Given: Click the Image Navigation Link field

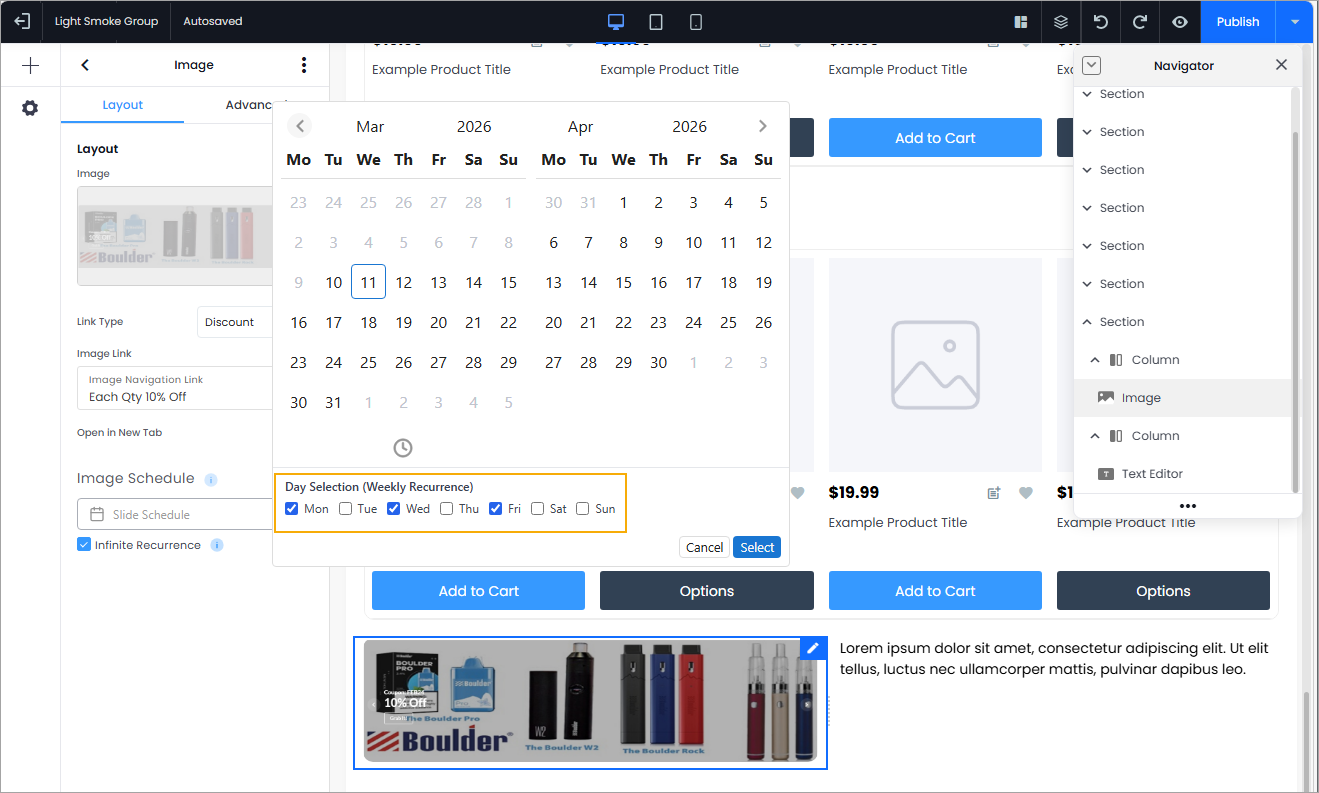Looking at the screenshot, I should click(175, 388).
